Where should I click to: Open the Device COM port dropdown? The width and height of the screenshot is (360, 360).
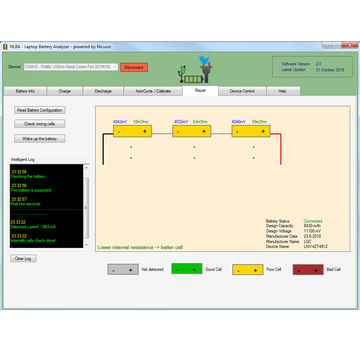[x=71, y=67]
